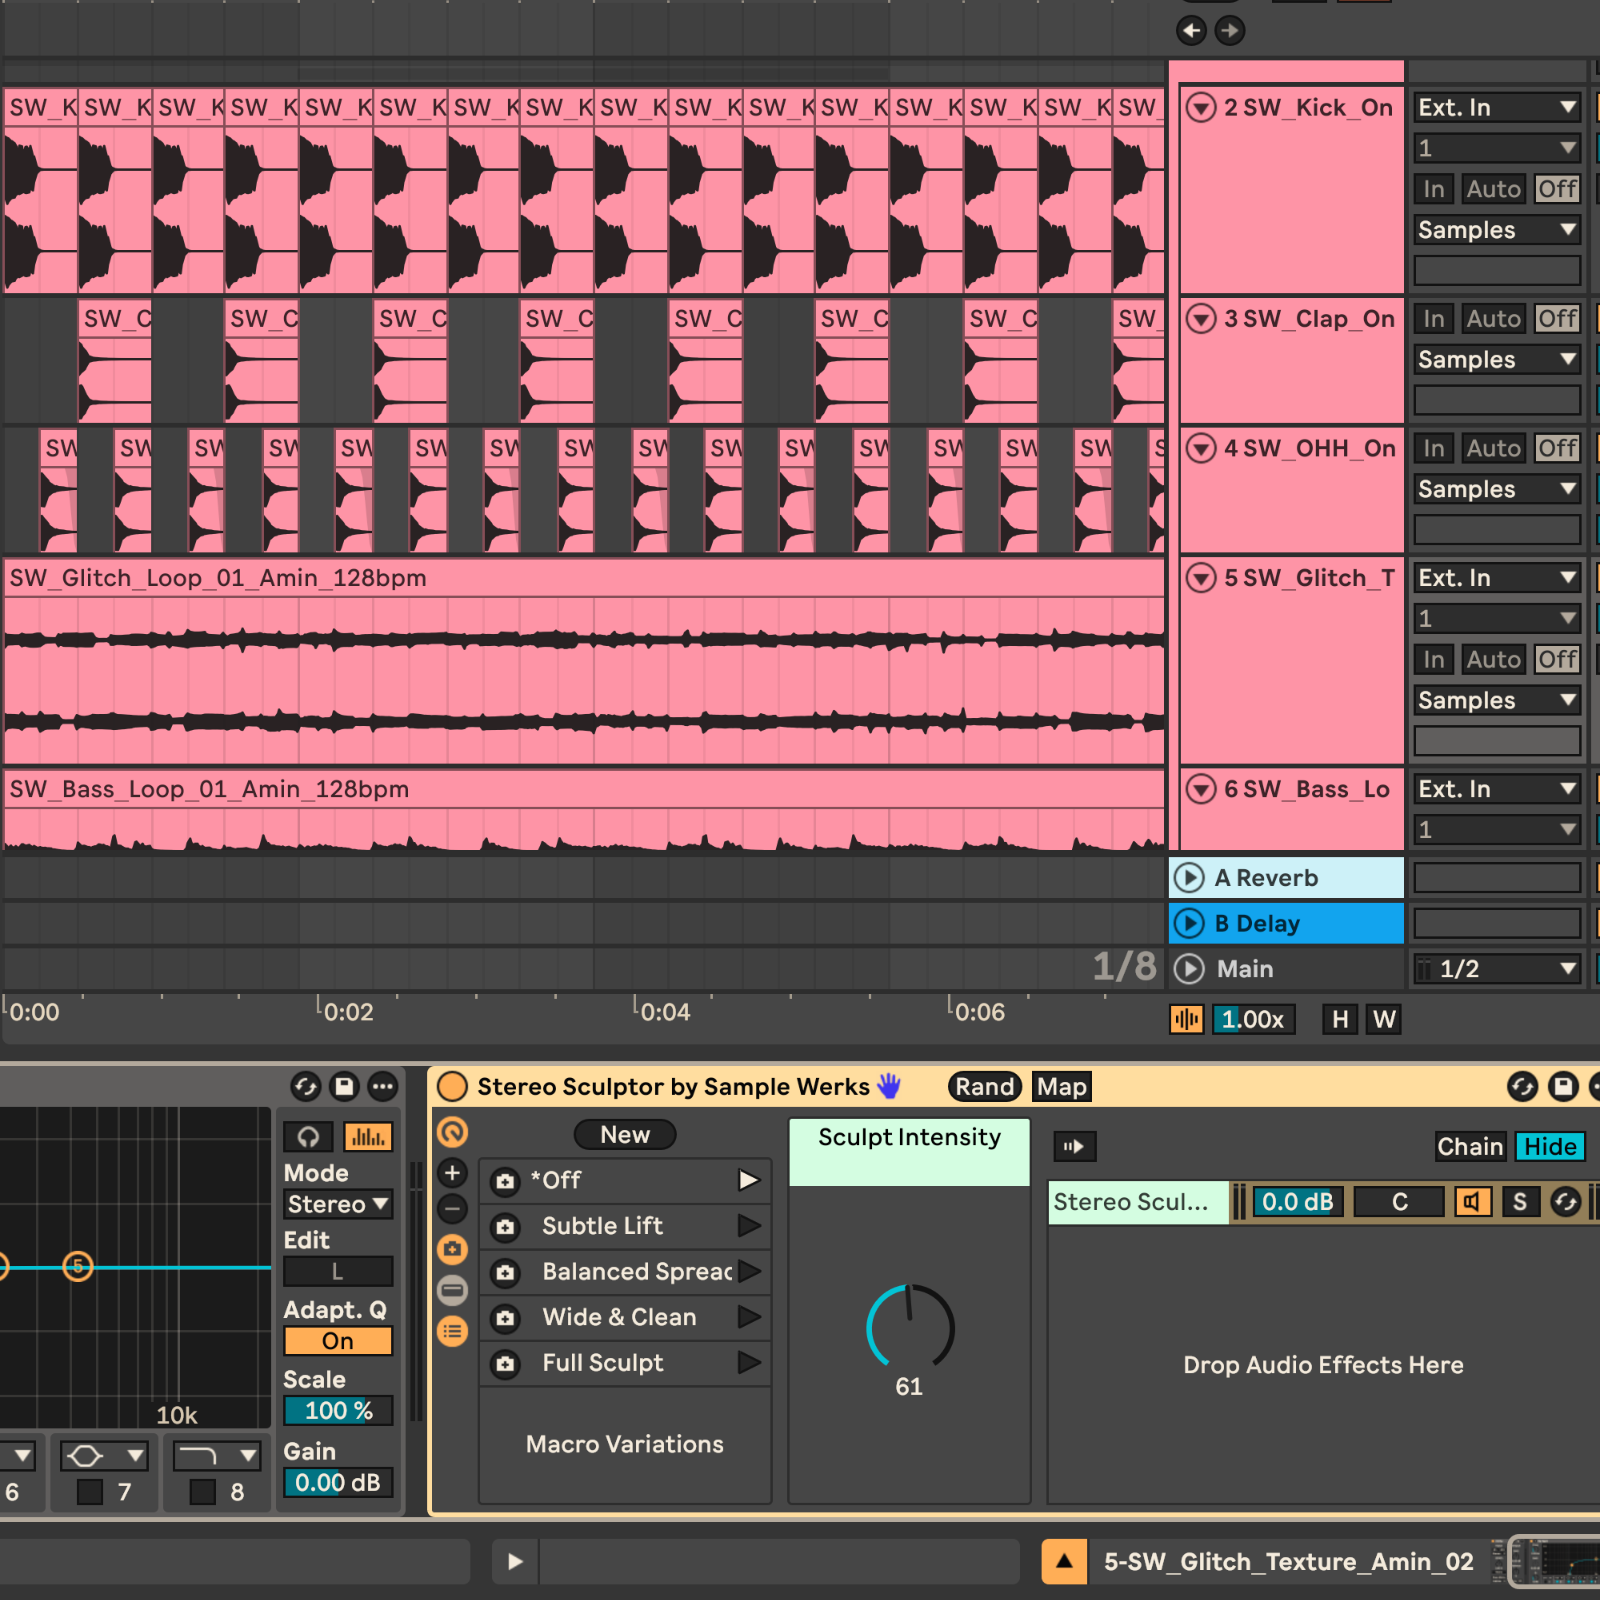
Task: Add new macro variation with plus icon
Action: (x=452, y=1173)
